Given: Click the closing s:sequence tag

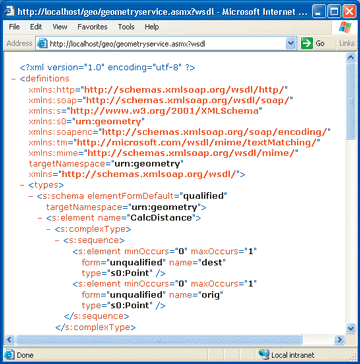Looking at the screenshot, I should pos(96,316).
